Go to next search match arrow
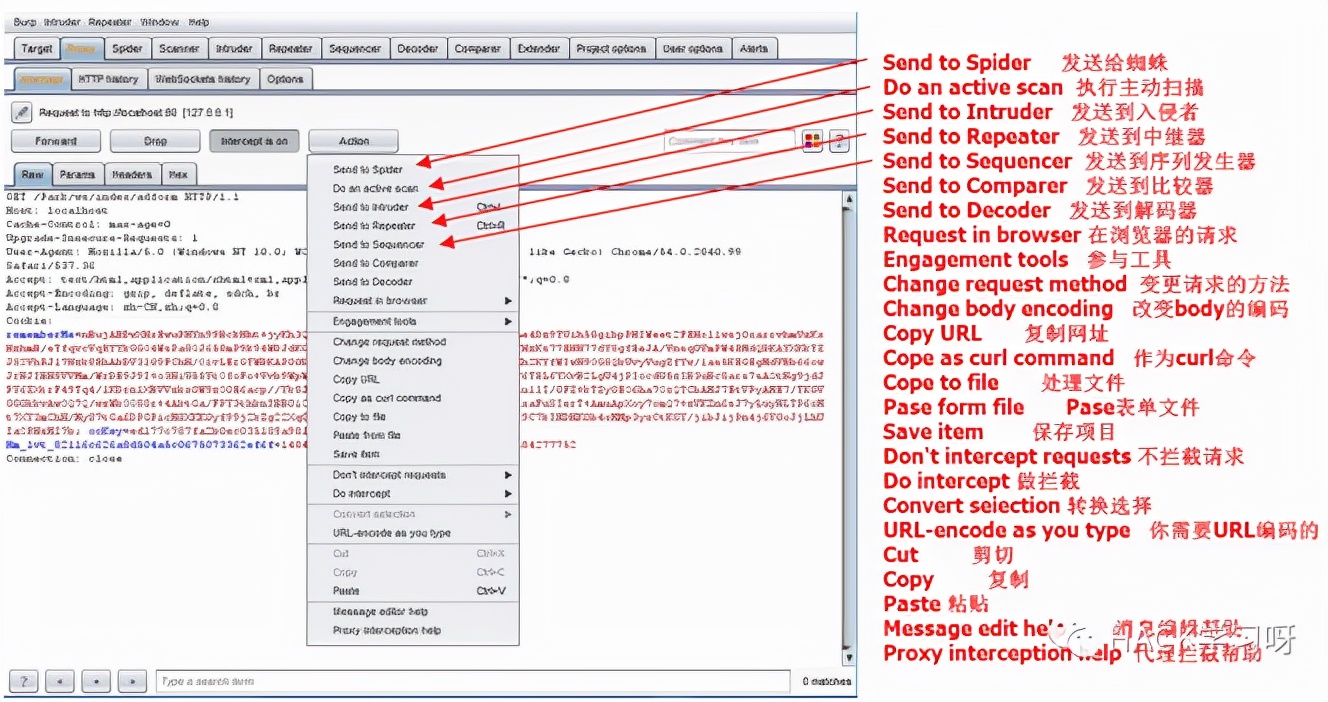The width and height of the screenshot is (1328, 702). 132,682
